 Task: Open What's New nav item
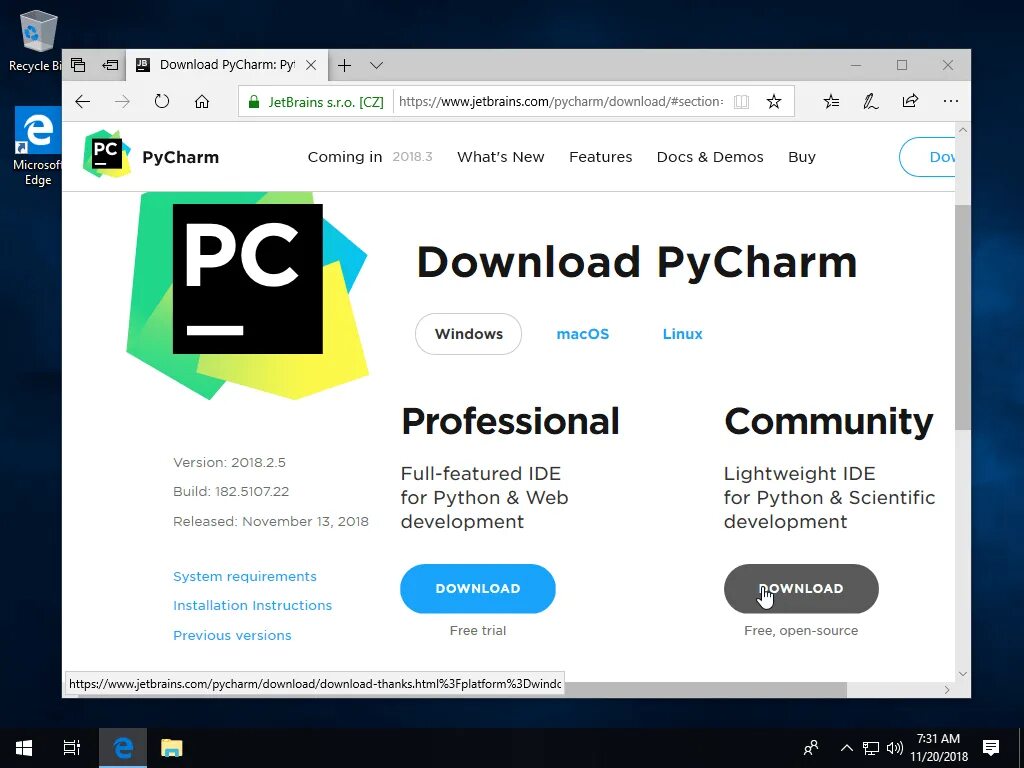coord(500,157)
